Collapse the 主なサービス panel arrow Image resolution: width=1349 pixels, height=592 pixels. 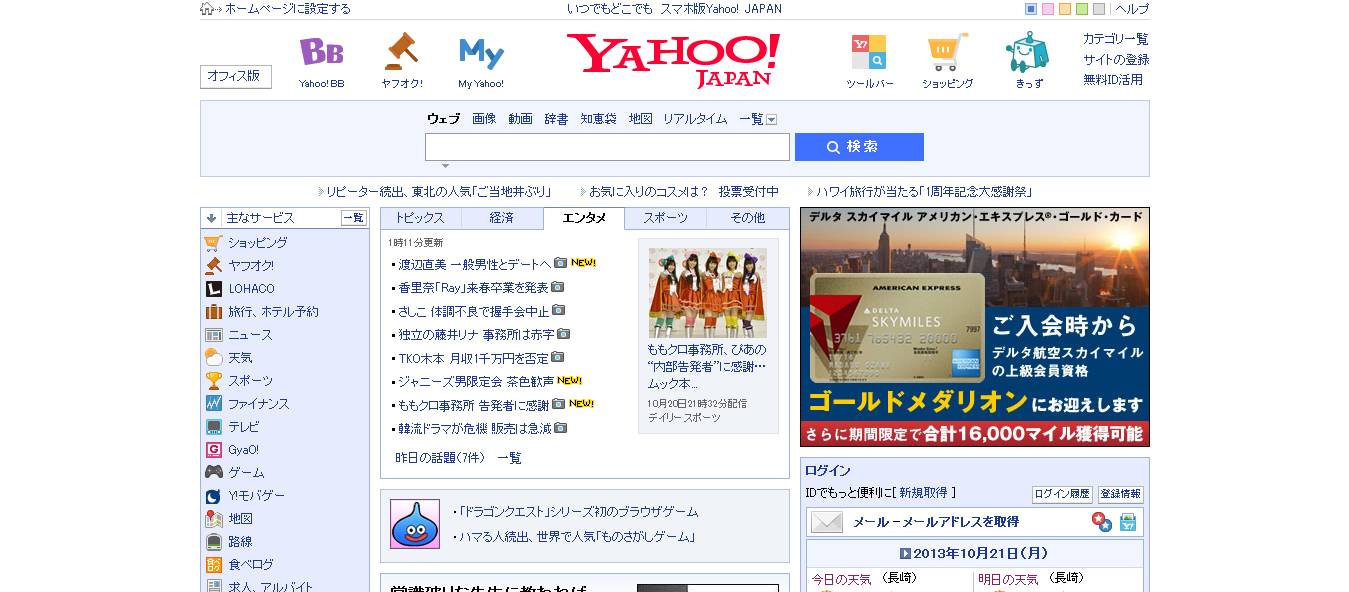(211, 218)
